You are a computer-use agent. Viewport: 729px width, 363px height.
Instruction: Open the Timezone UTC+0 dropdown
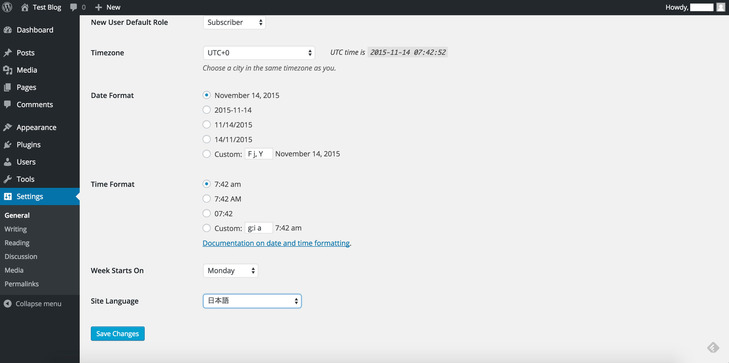coord(259,53)
